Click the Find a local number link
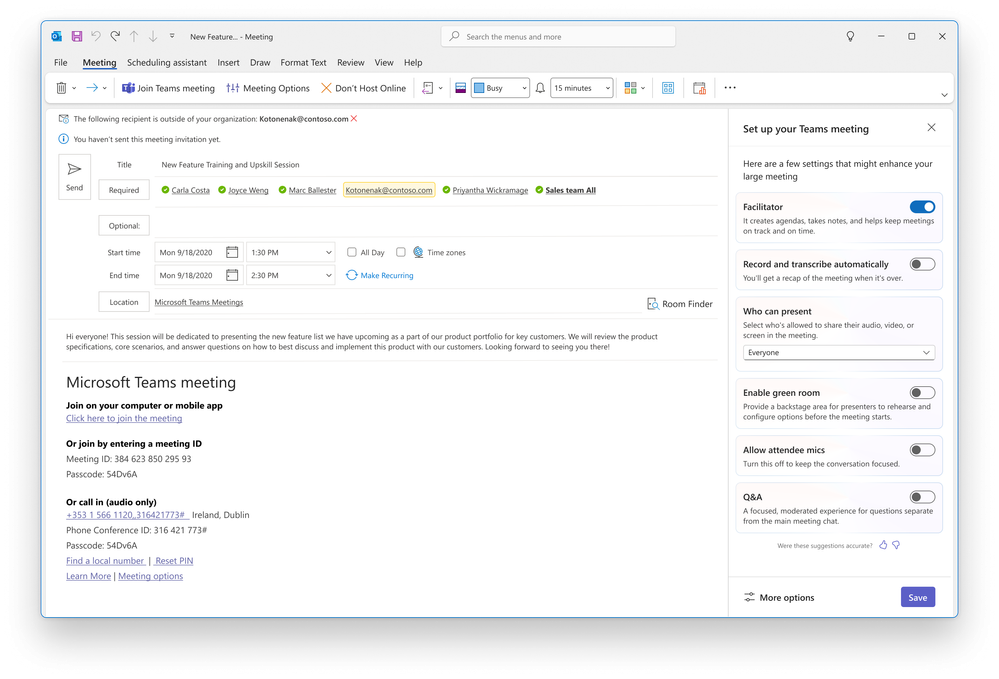Image resolution: width=999 pixels, height=679 pixels. pyautogui.click(x=105, y=561)
